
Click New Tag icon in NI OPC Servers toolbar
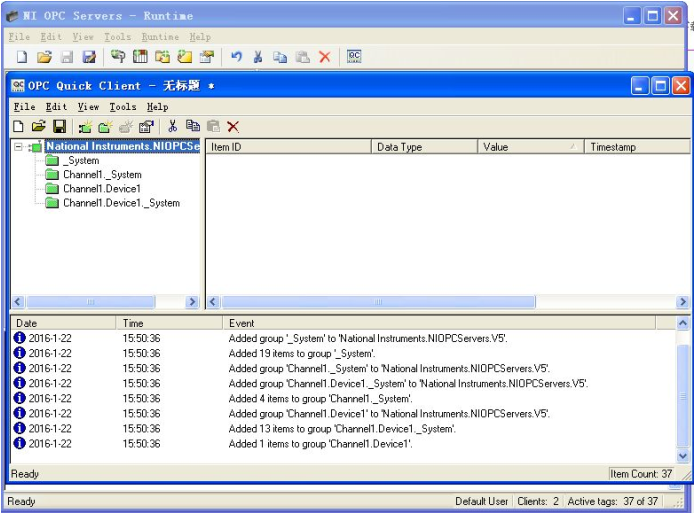coord(185,56)
